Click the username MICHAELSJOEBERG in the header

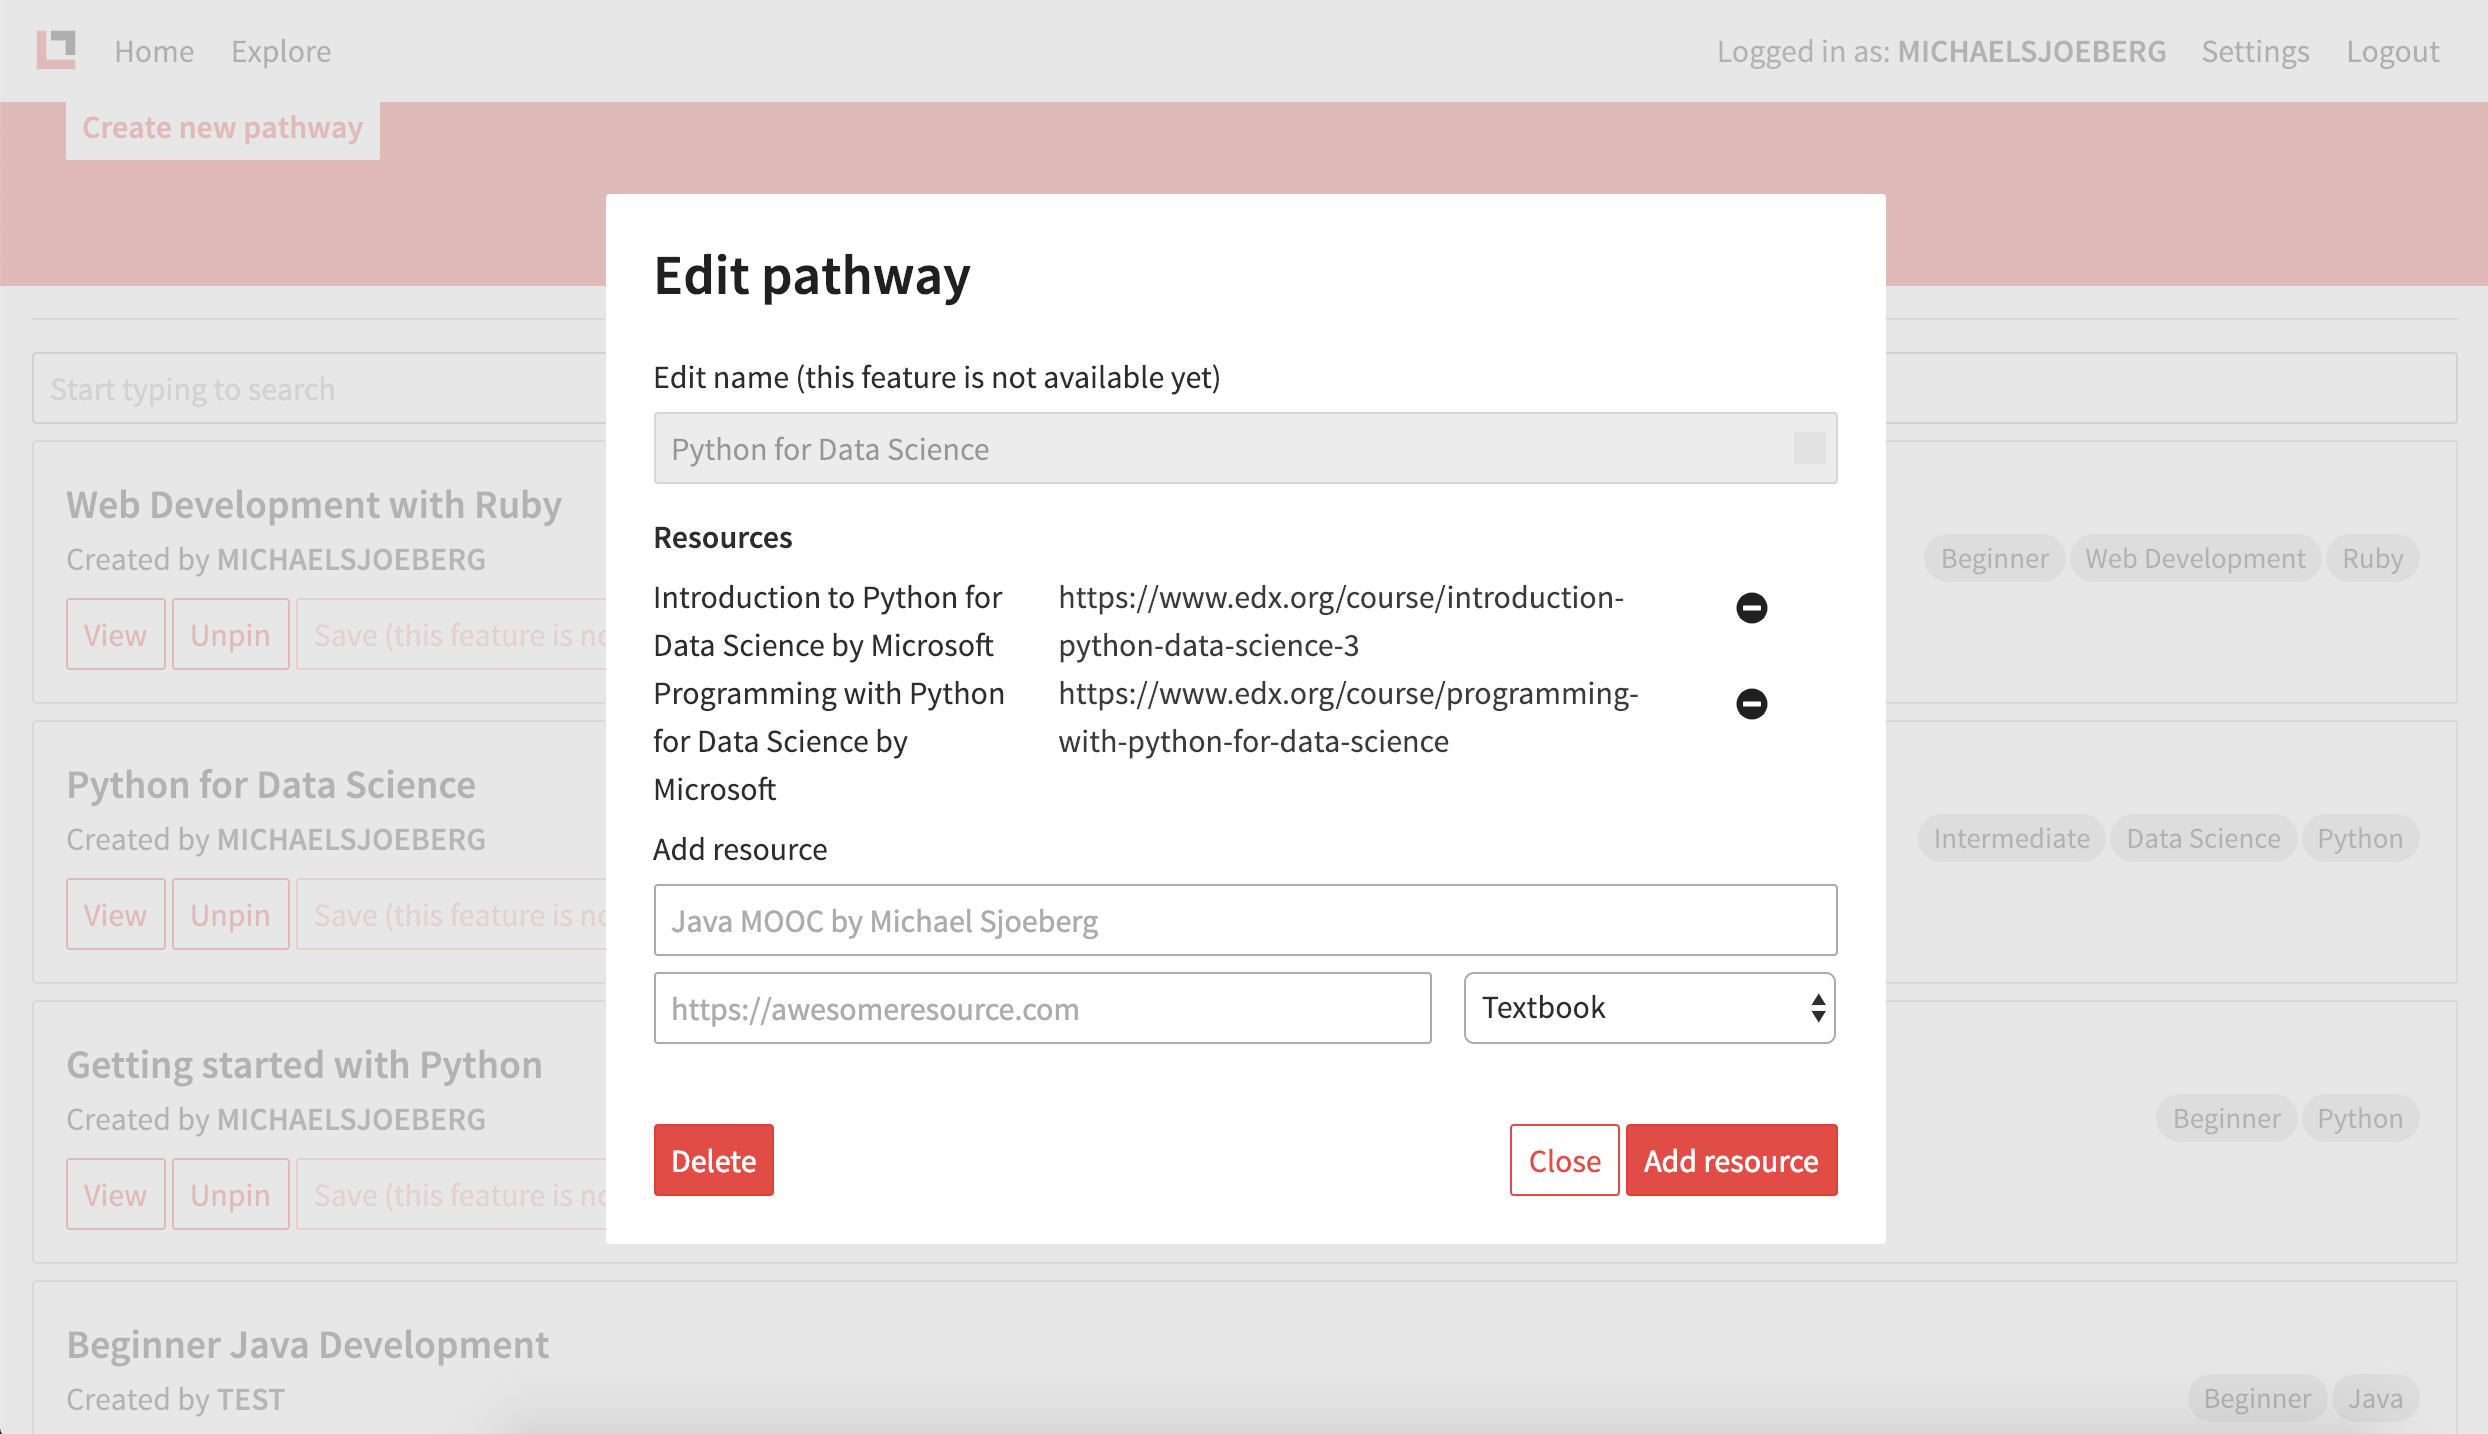(2032, 50)
